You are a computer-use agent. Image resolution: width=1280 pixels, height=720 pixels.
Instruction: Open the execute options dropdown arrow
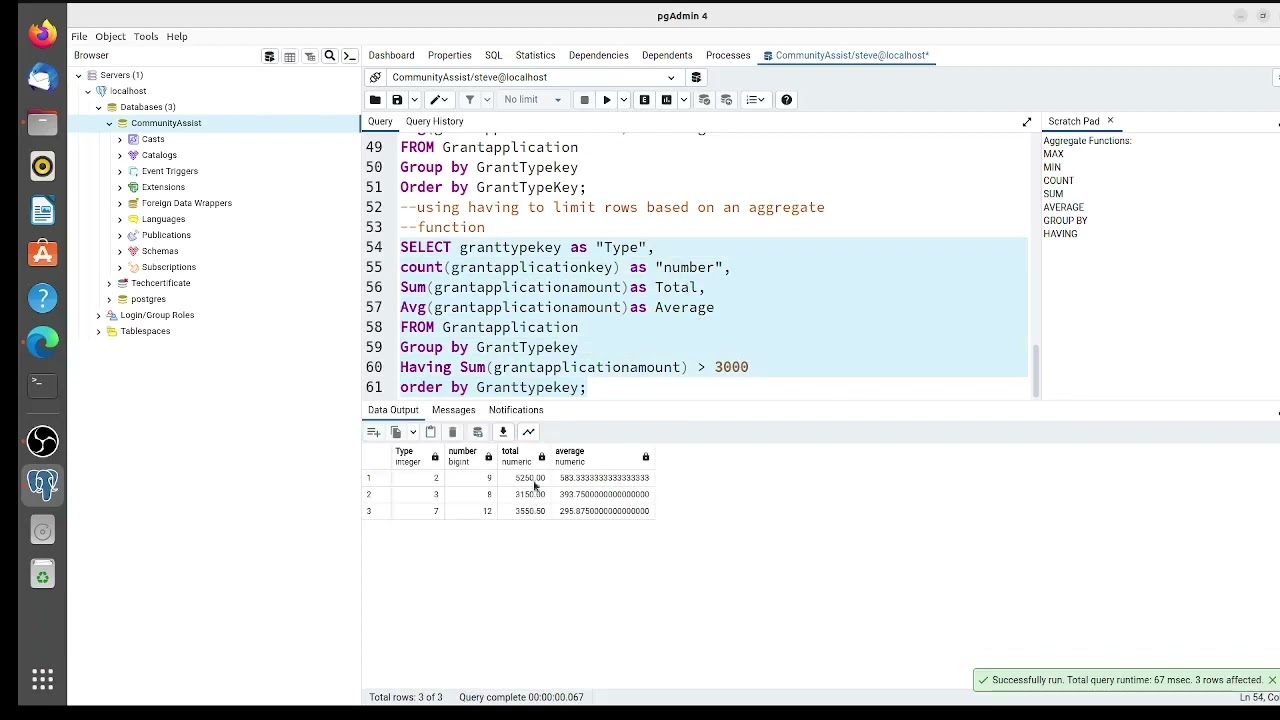(x=624, y=100)
